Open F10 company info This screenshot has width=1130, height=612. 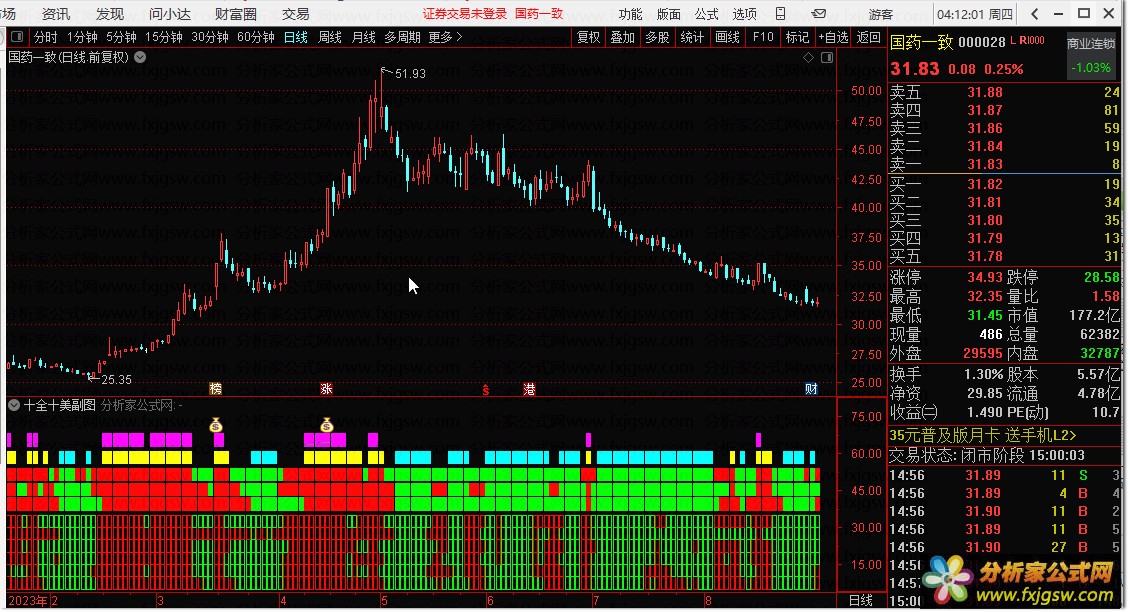click(763, 37)
